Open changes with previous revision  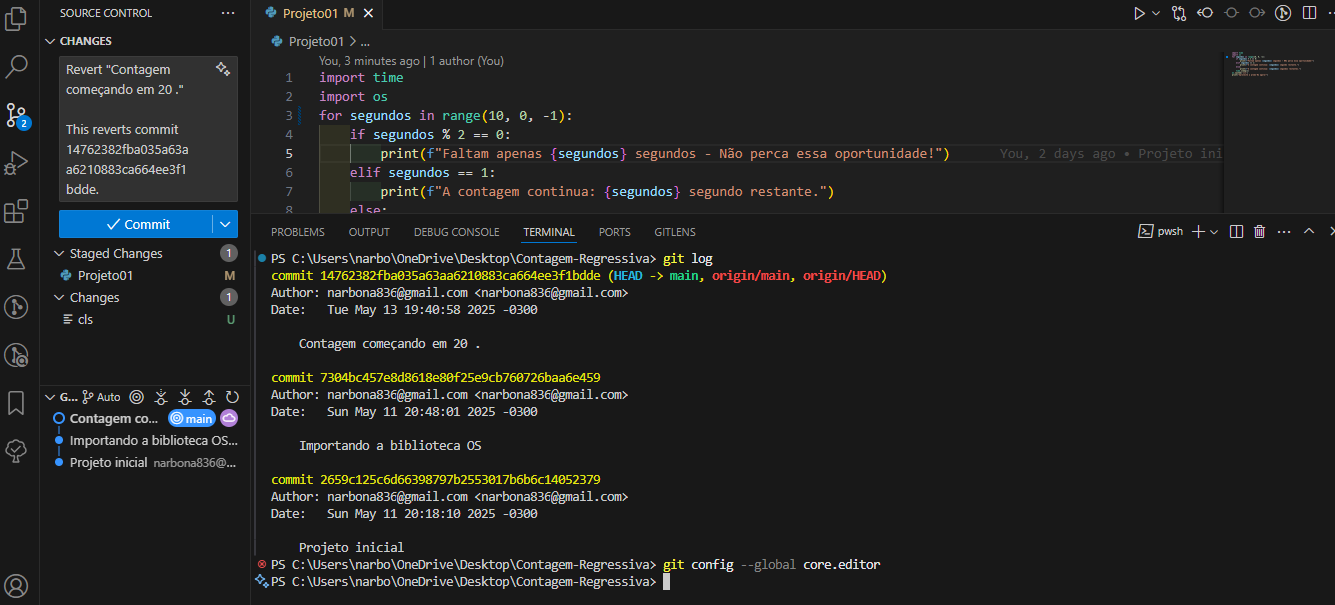(1205, 13)
